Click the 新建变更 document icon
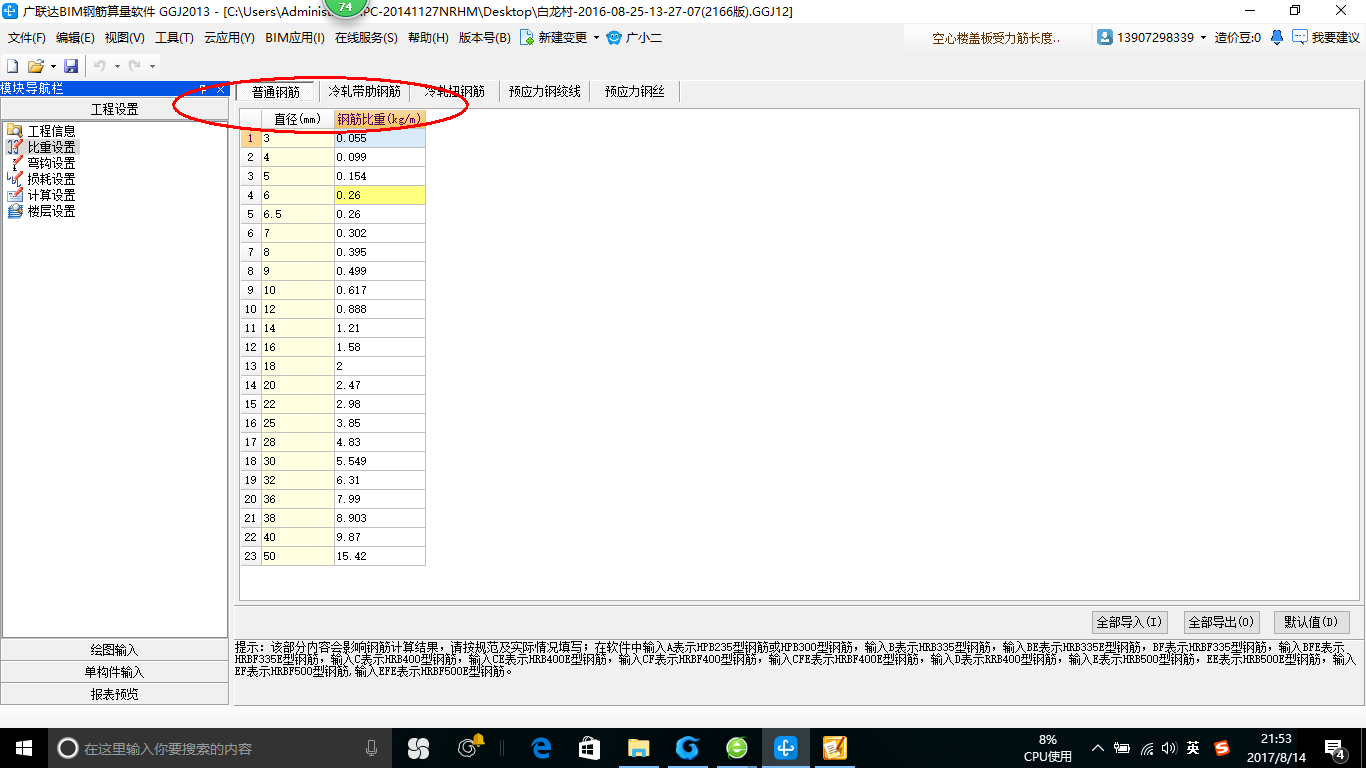The width and height of the screenshot is (1366, 768). click(526, 37)
